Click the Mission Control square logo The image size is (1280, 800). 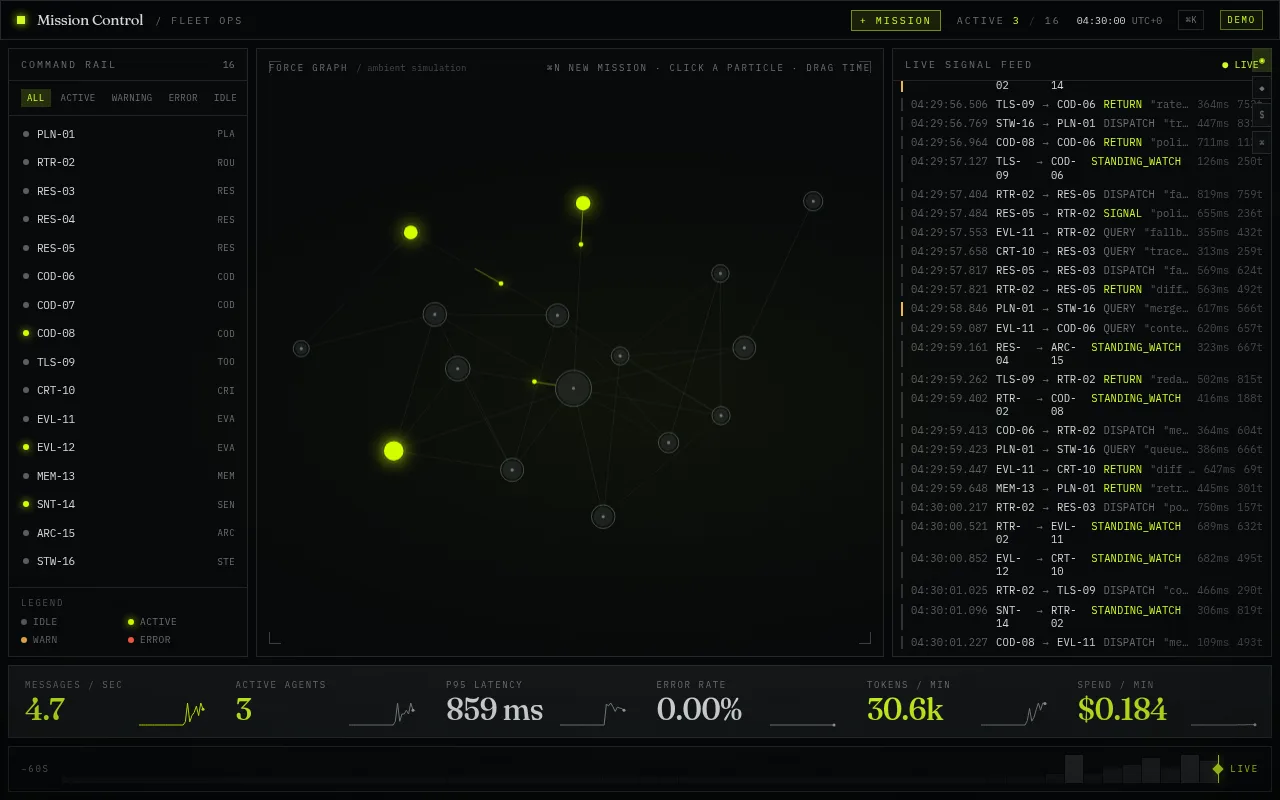pyautogui.click(x=21, y=20)
